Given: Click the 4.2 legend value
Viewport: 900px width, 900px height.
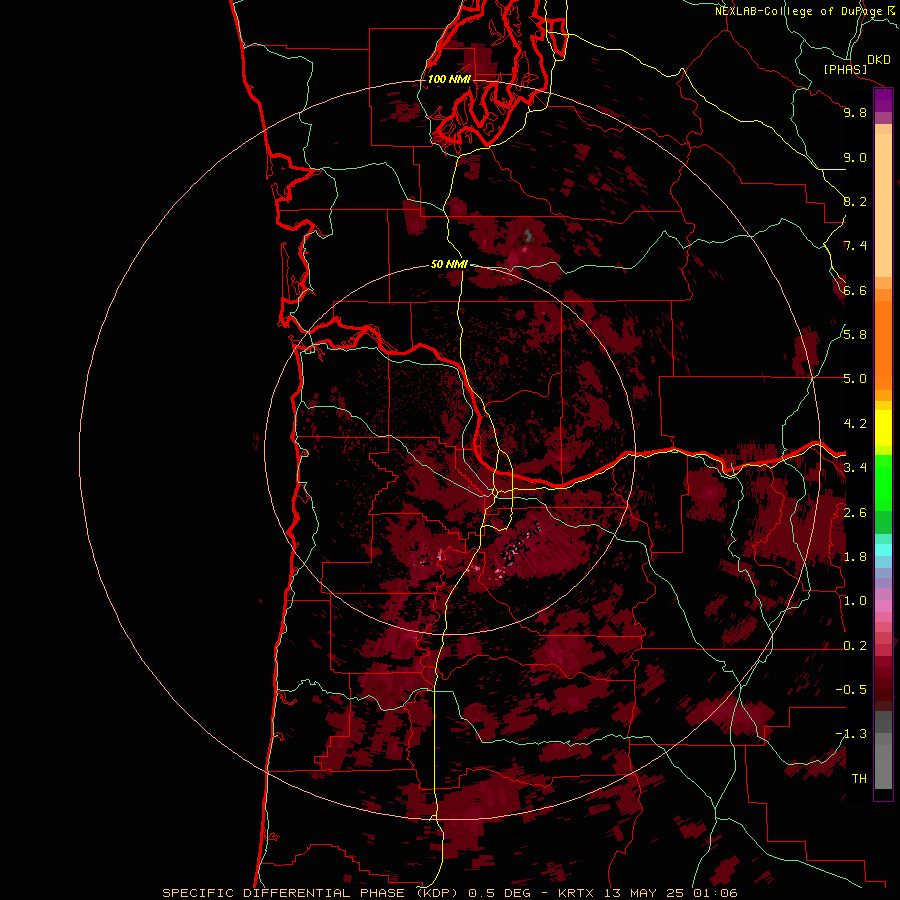Looking at the screenshot, I should click(x=855, y=424).
